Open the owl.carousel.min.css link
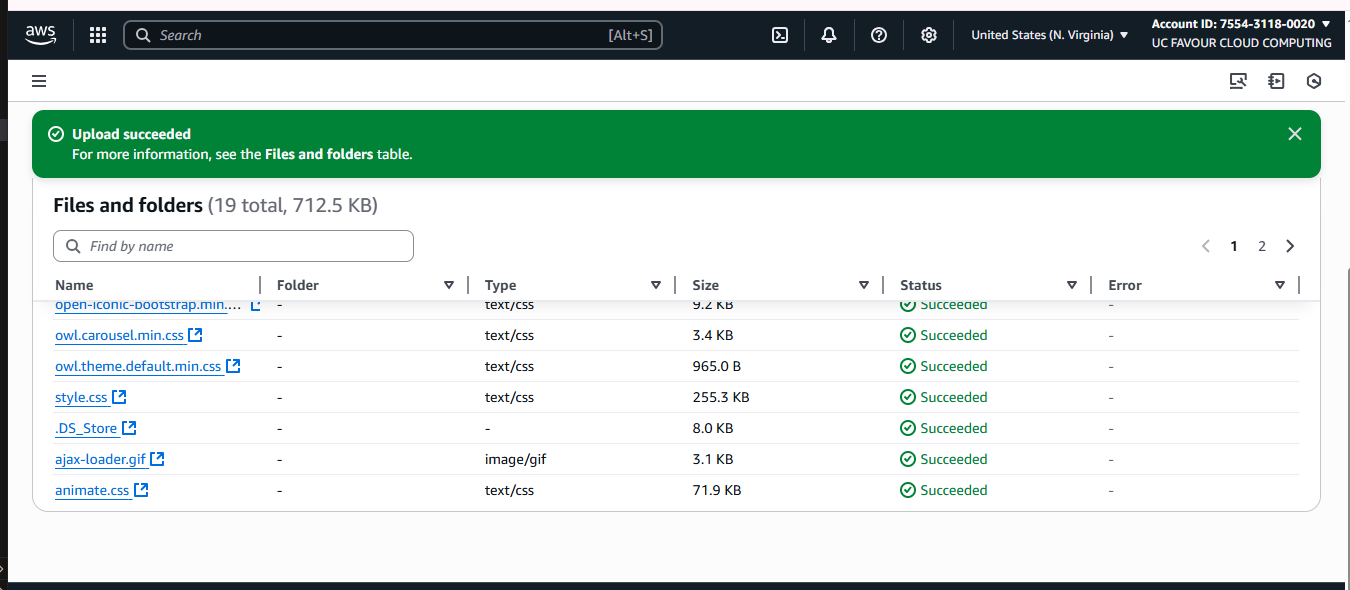The height and width of the screenshot is (590, 1350). pos(119,335)
